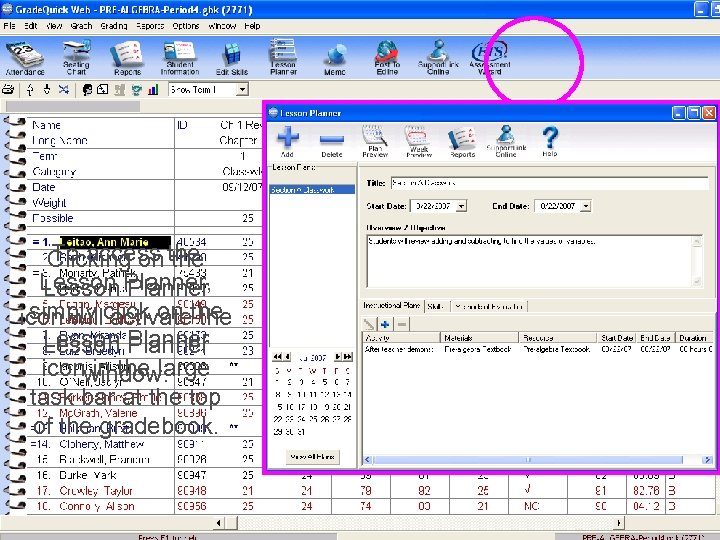
Task: Jump forward a year in the mini calendar
Action: 348,357
